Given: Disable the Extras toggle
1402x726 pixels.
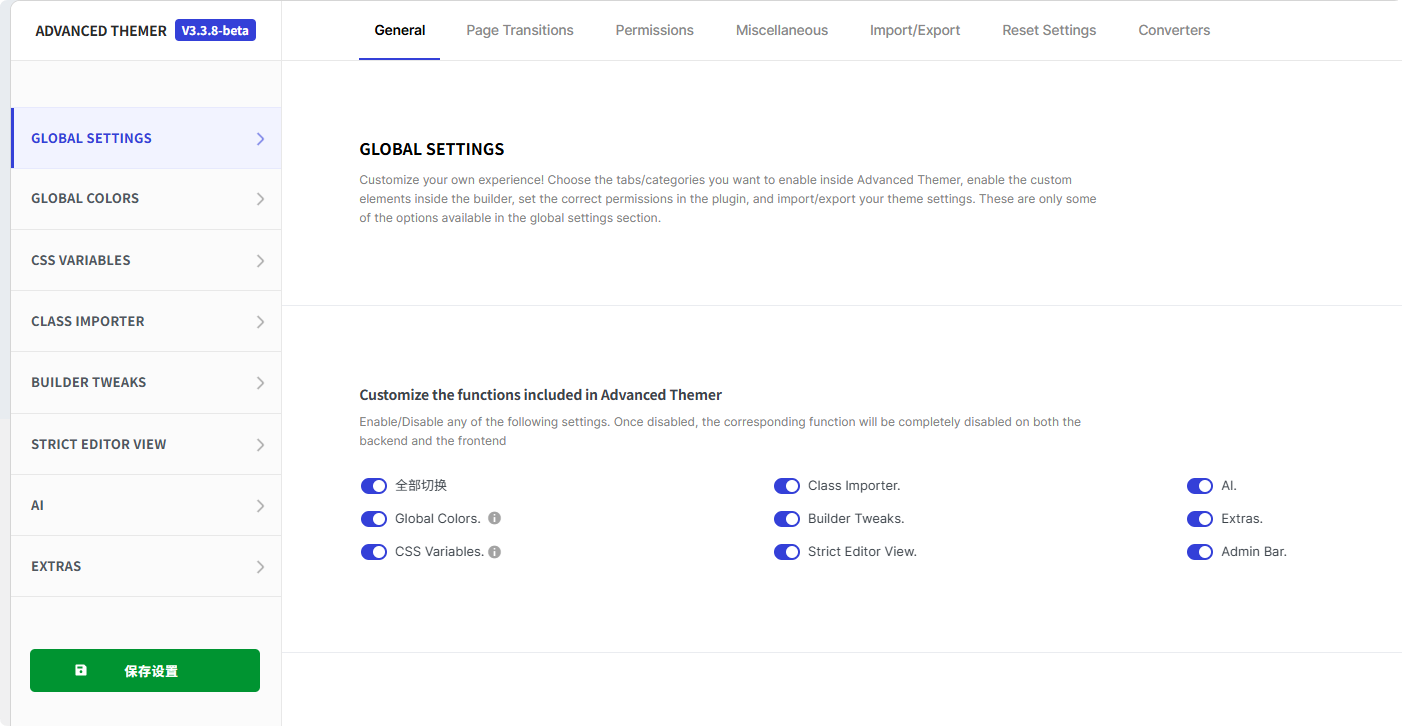Looking at the screenshot, I should click(x=1200, y=519).
